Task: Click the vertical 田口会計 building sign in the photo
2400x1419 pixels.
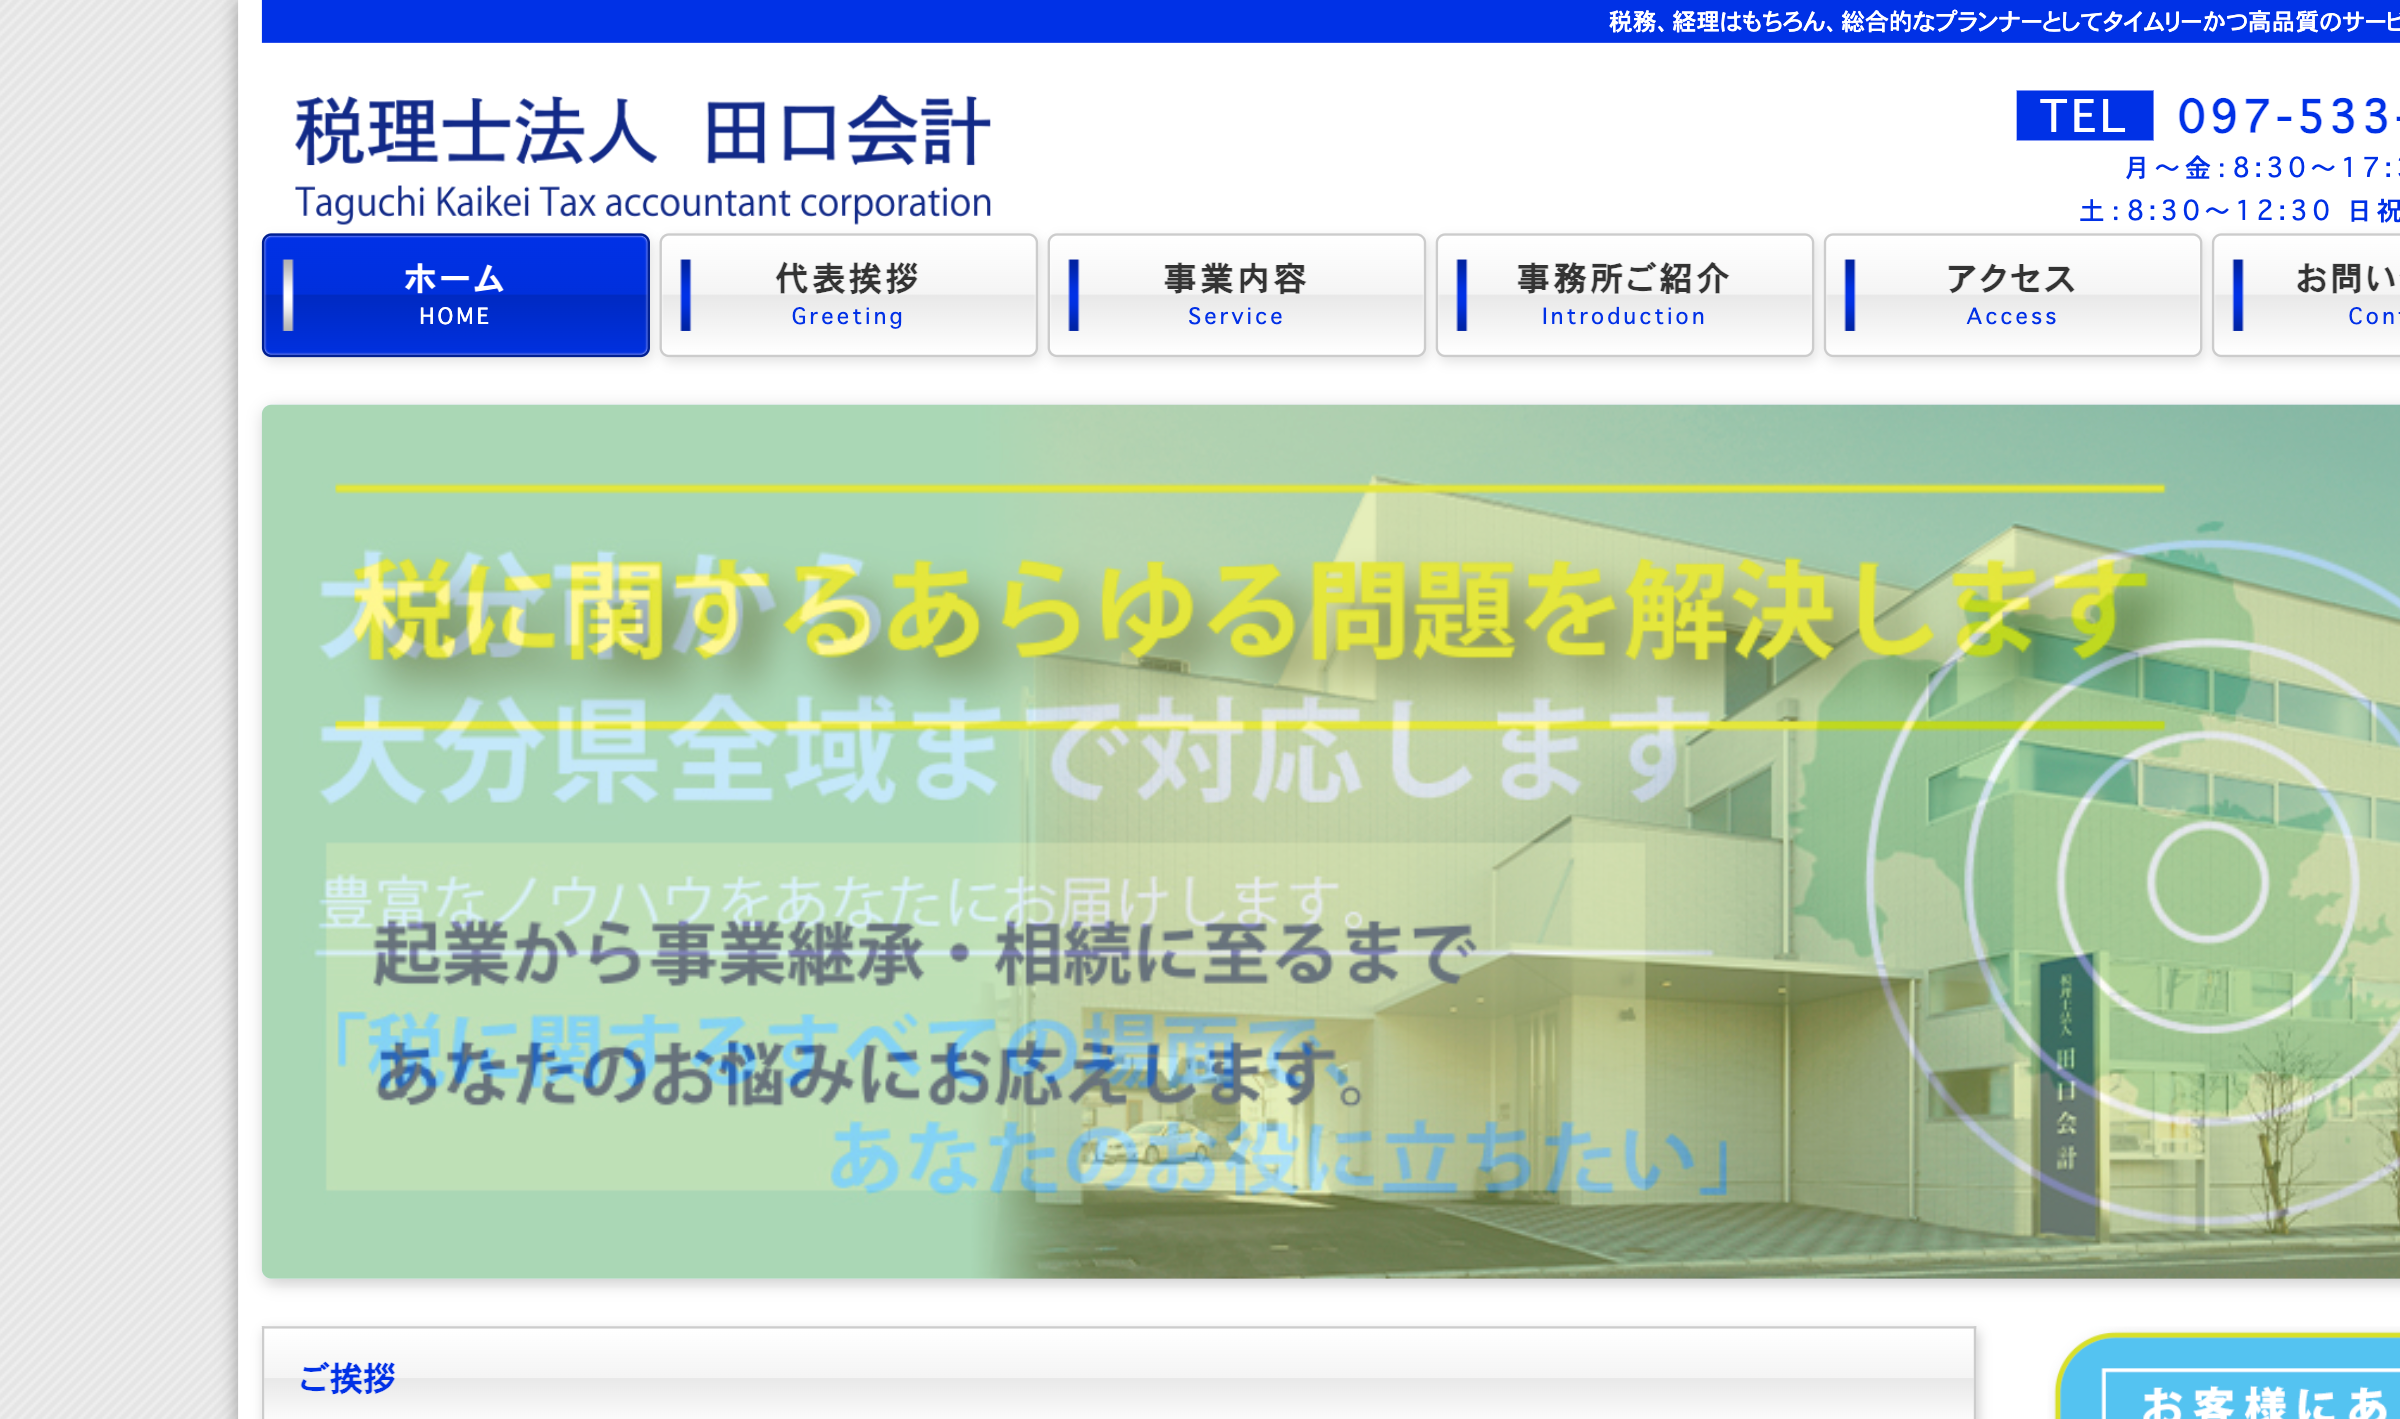Action: [2066, 1095]
